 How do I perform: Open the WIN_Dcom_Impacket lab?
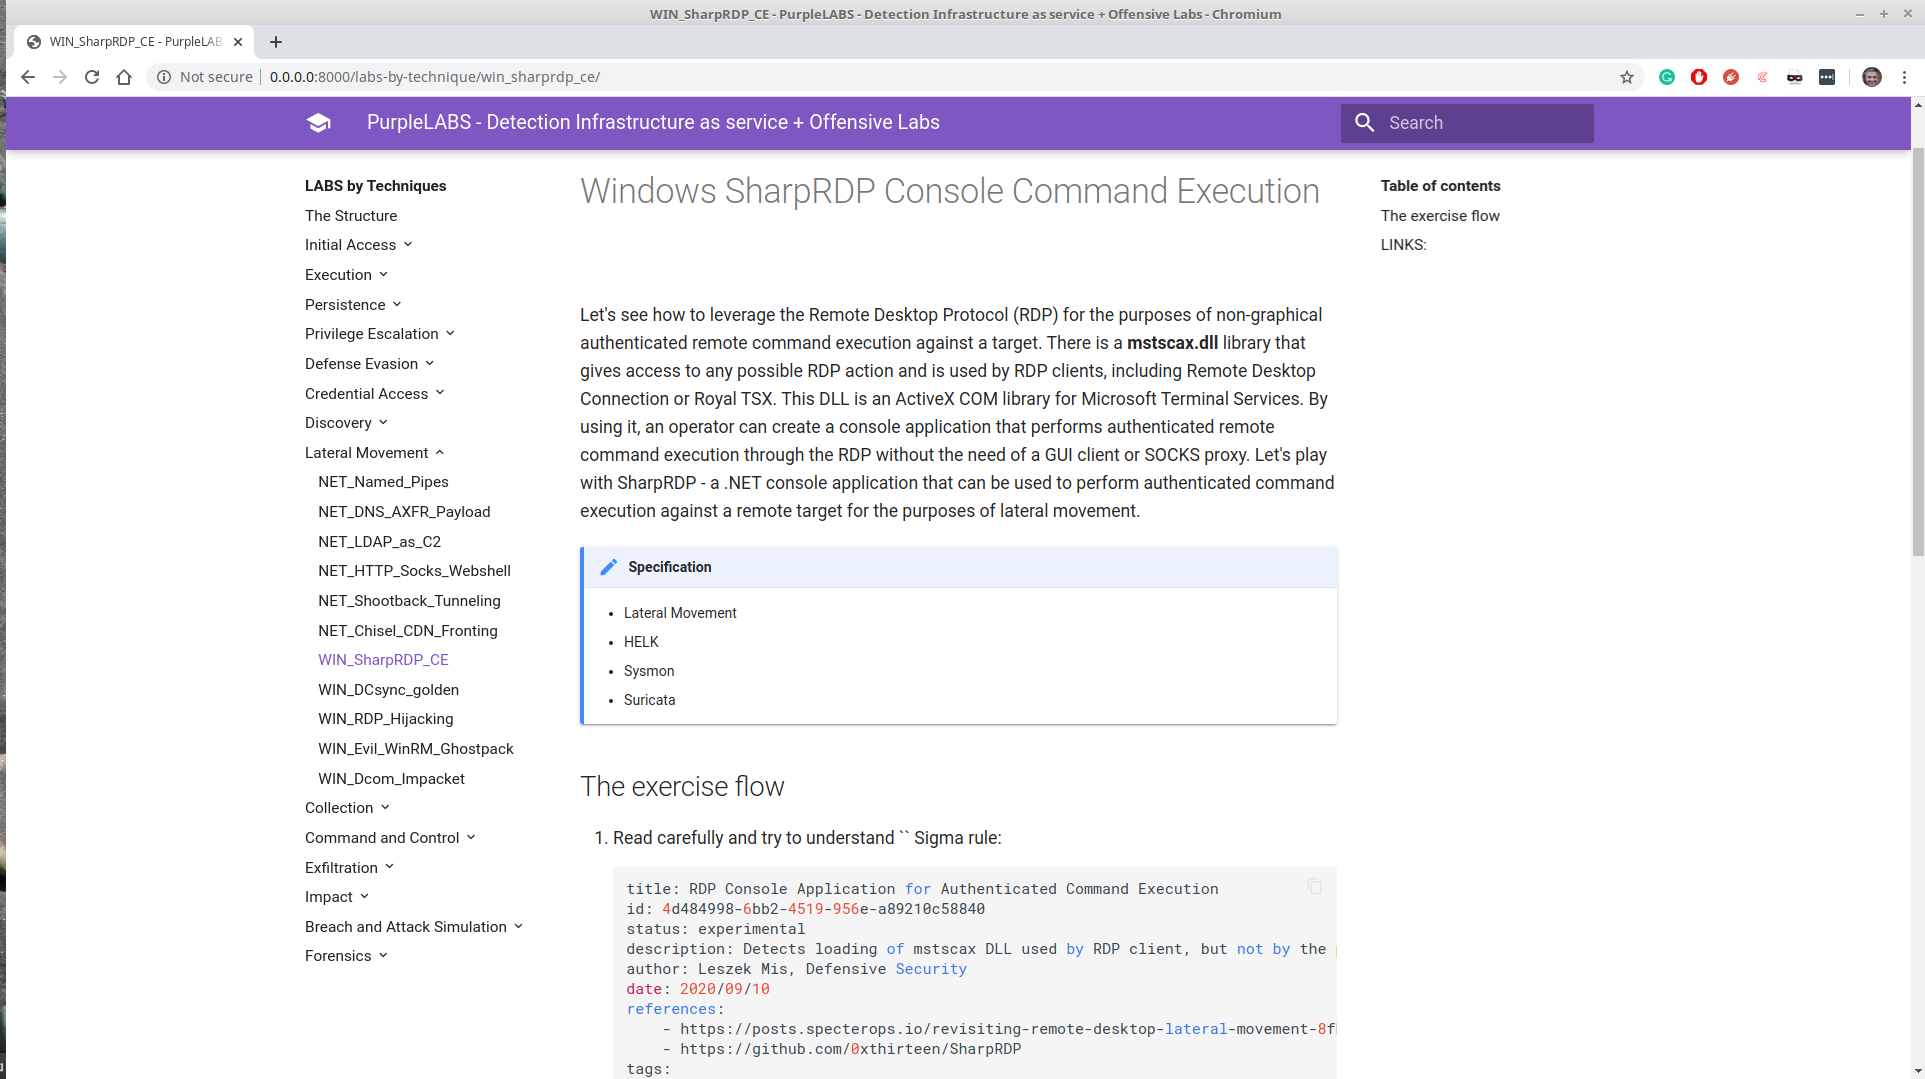point(391,779)
